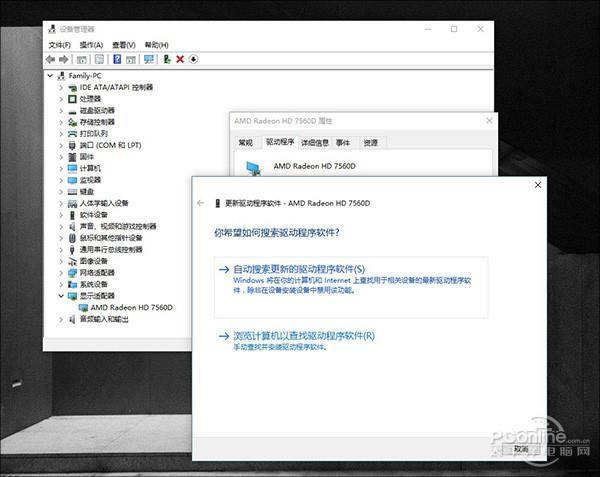Expand the 网络适配器 node
Screen dimensions: 600x477
coord(61,273)
